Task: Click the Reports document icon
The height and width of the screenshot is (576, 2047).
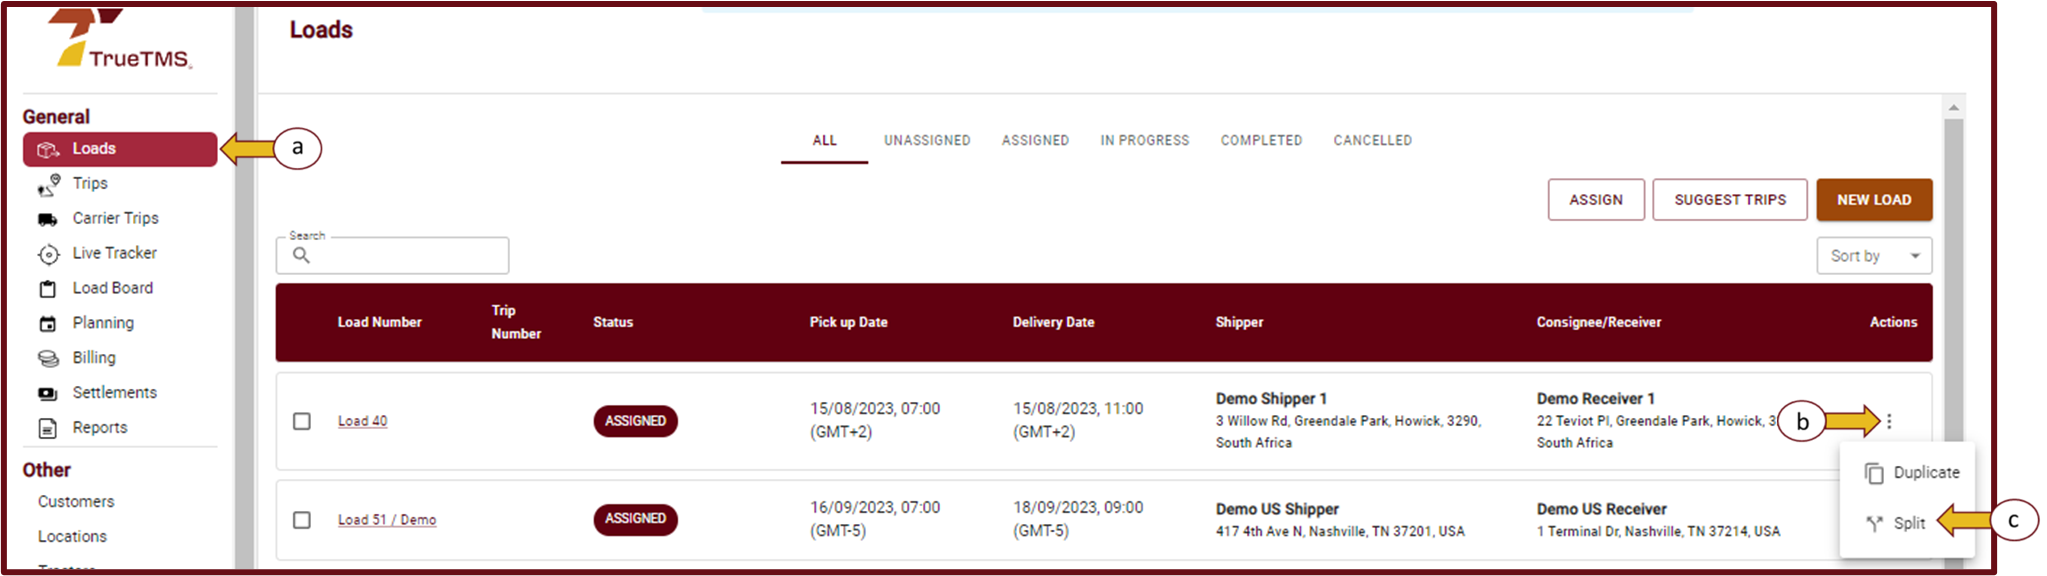Action: point(48,428)
